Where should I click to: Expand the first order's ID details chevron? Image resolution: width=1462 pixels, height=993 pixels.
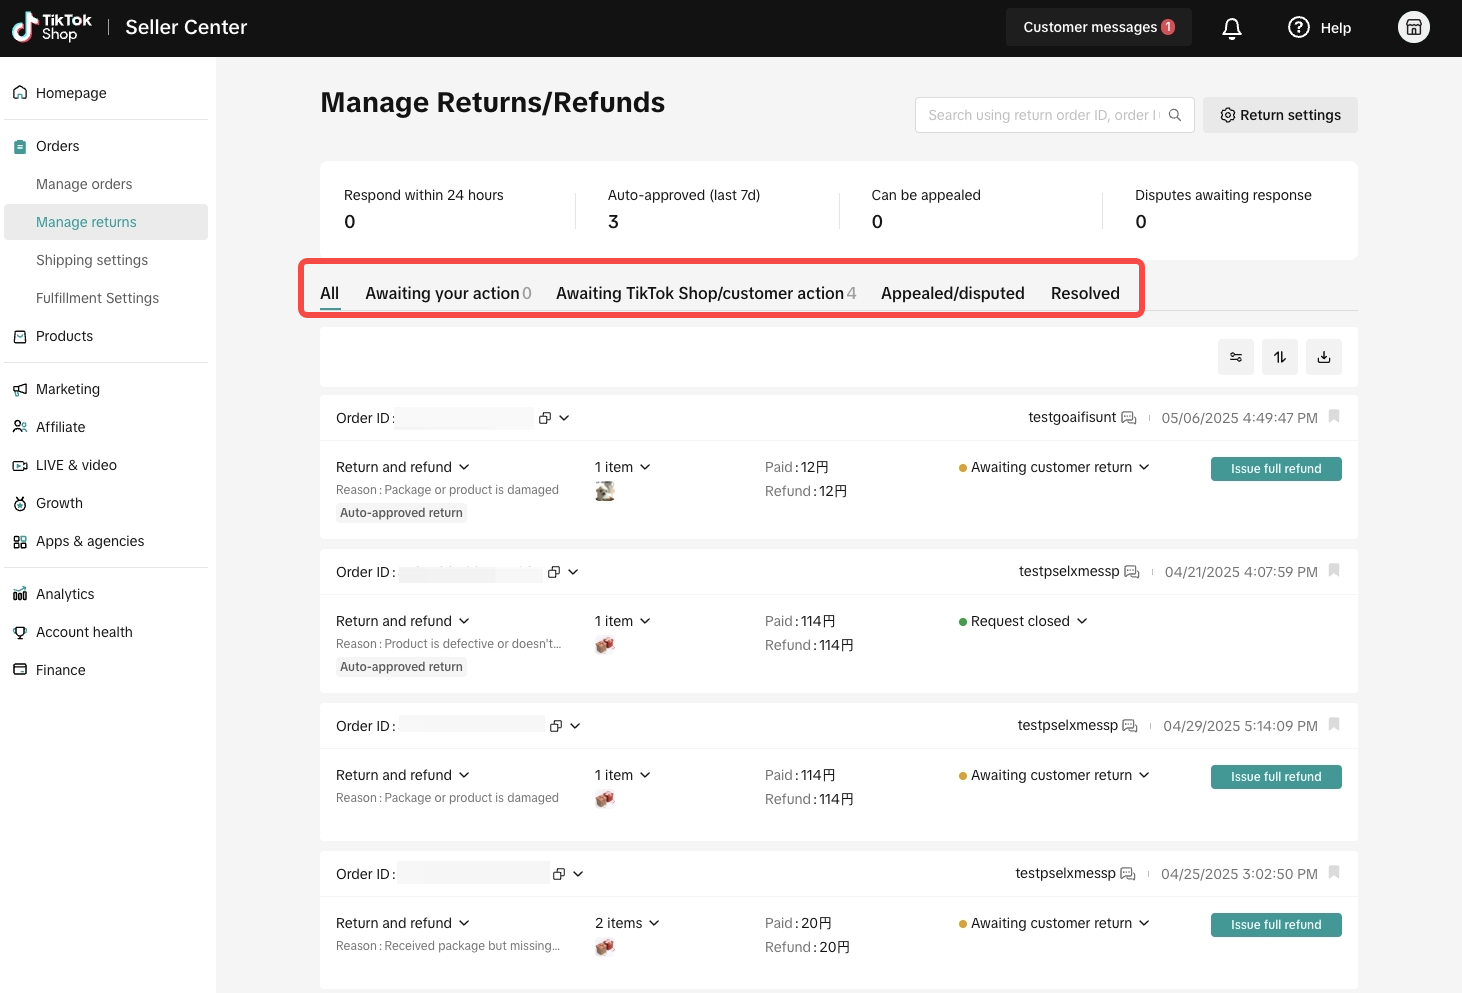coord(565,418)
